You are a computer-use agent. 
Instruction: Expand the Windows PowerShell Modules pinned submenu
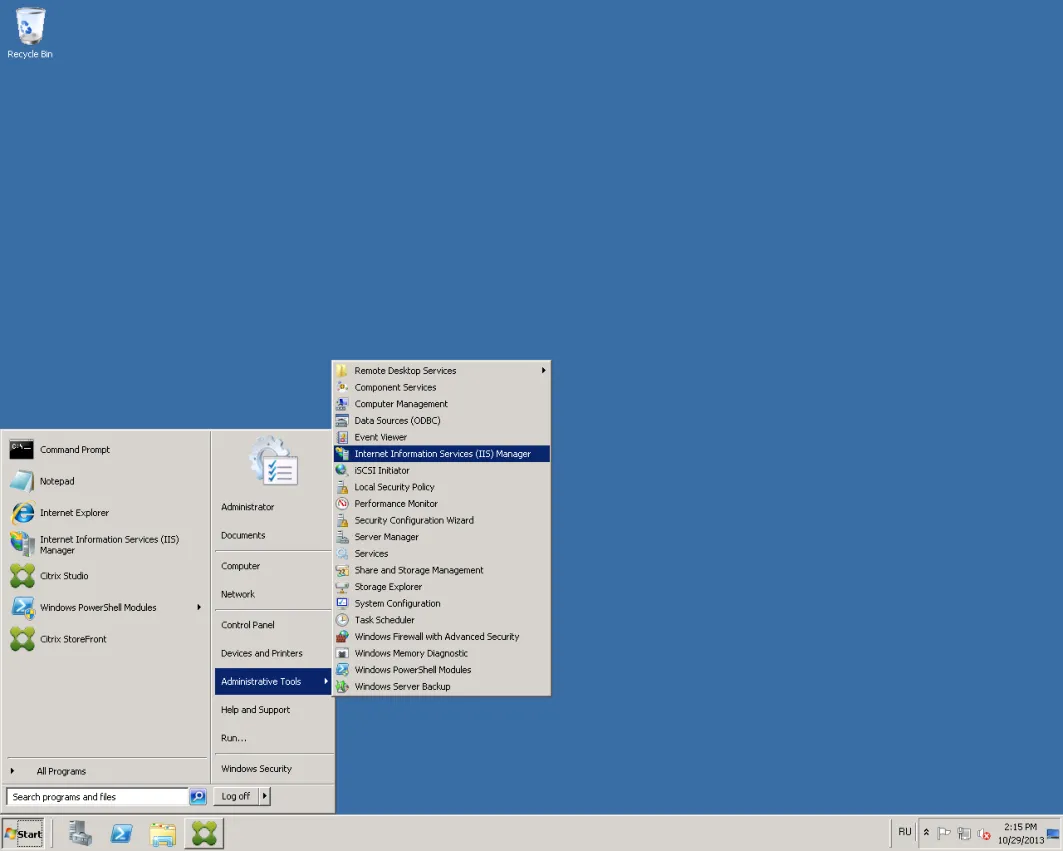point(105,608)
